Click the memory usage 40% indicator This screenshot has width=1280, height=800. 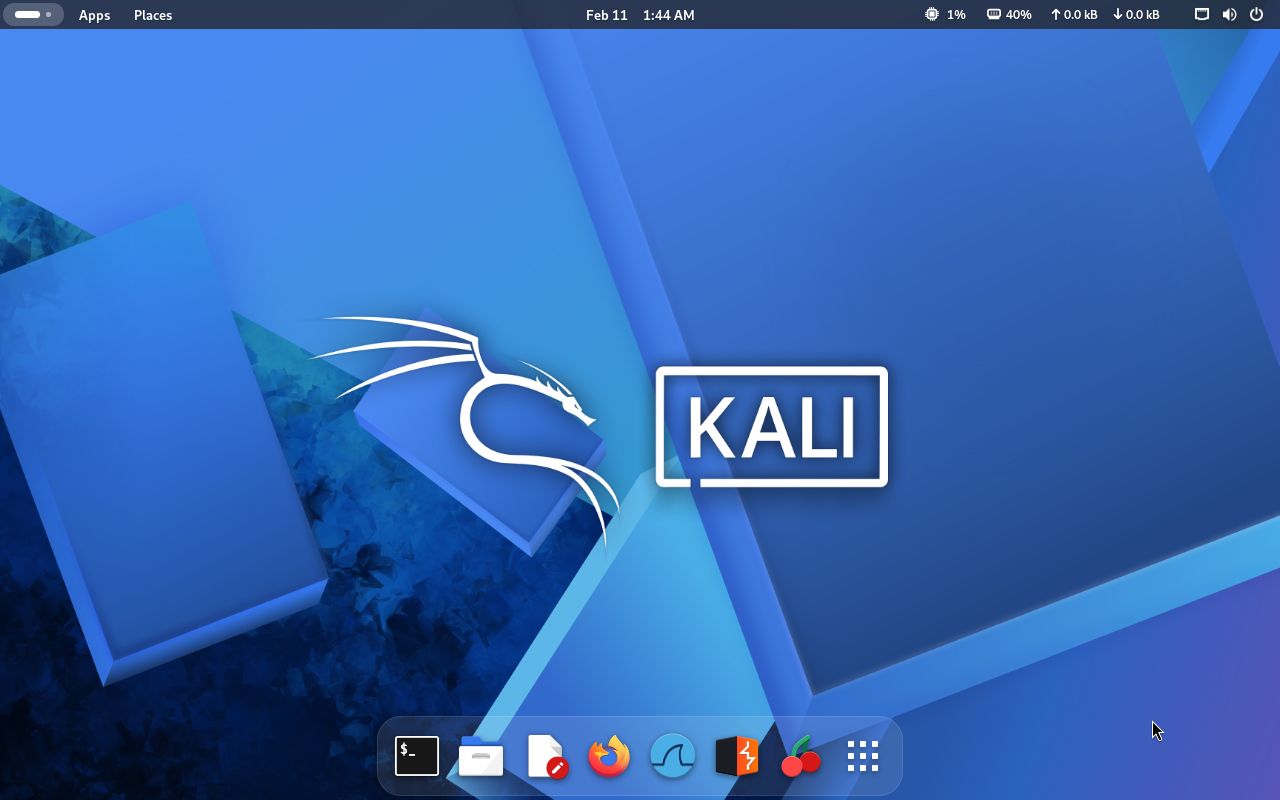1009,15
